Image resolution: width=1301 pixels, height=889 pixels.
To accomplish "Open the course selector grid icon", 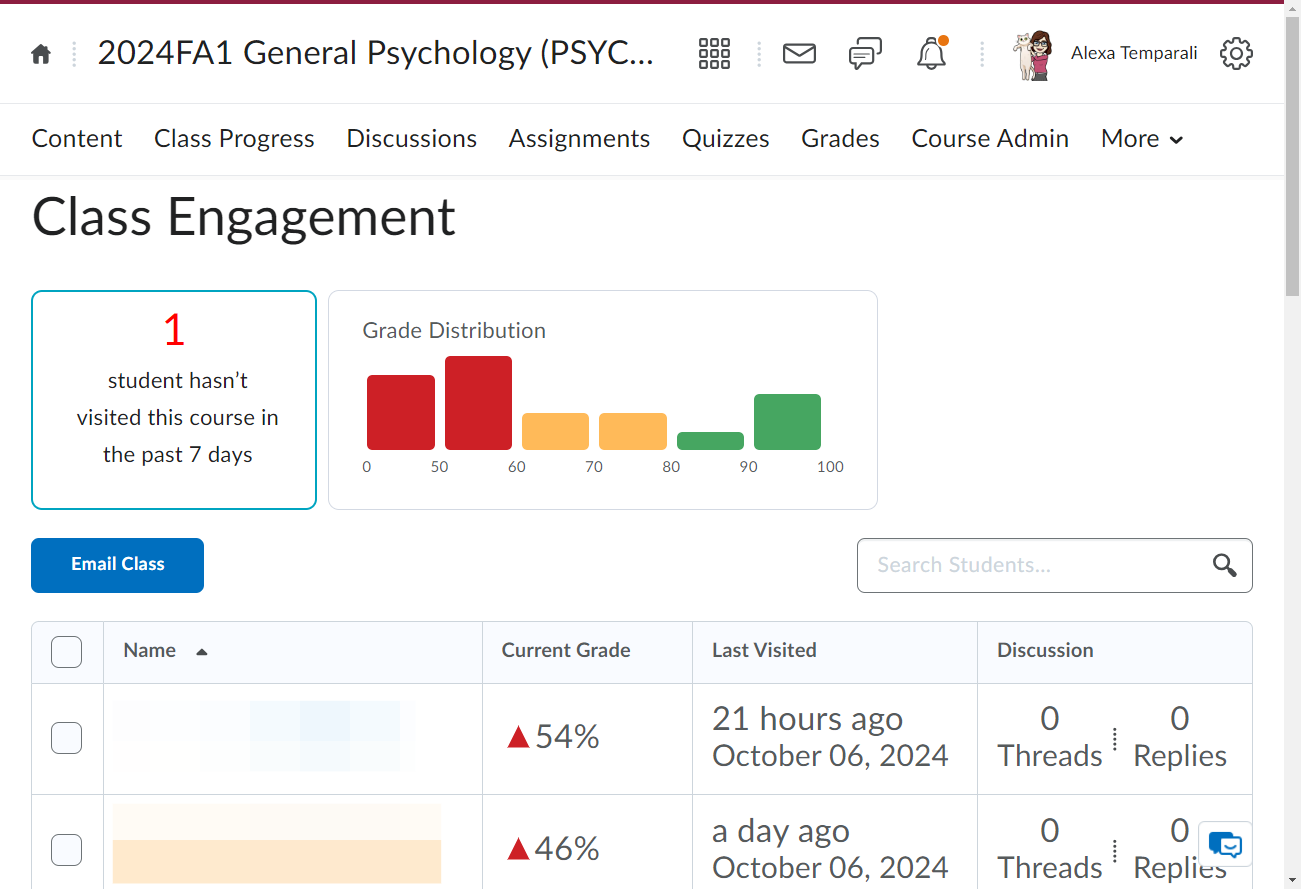I will (x=714, y=54).
